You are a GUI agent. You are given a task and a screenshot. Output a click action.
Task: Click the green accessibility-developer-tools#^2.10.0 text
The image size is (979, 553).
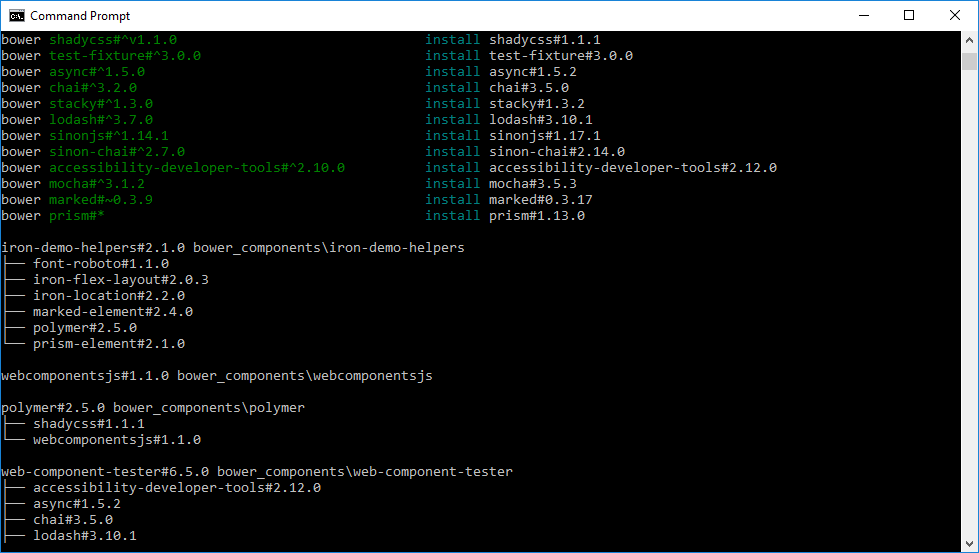[196, 168]
